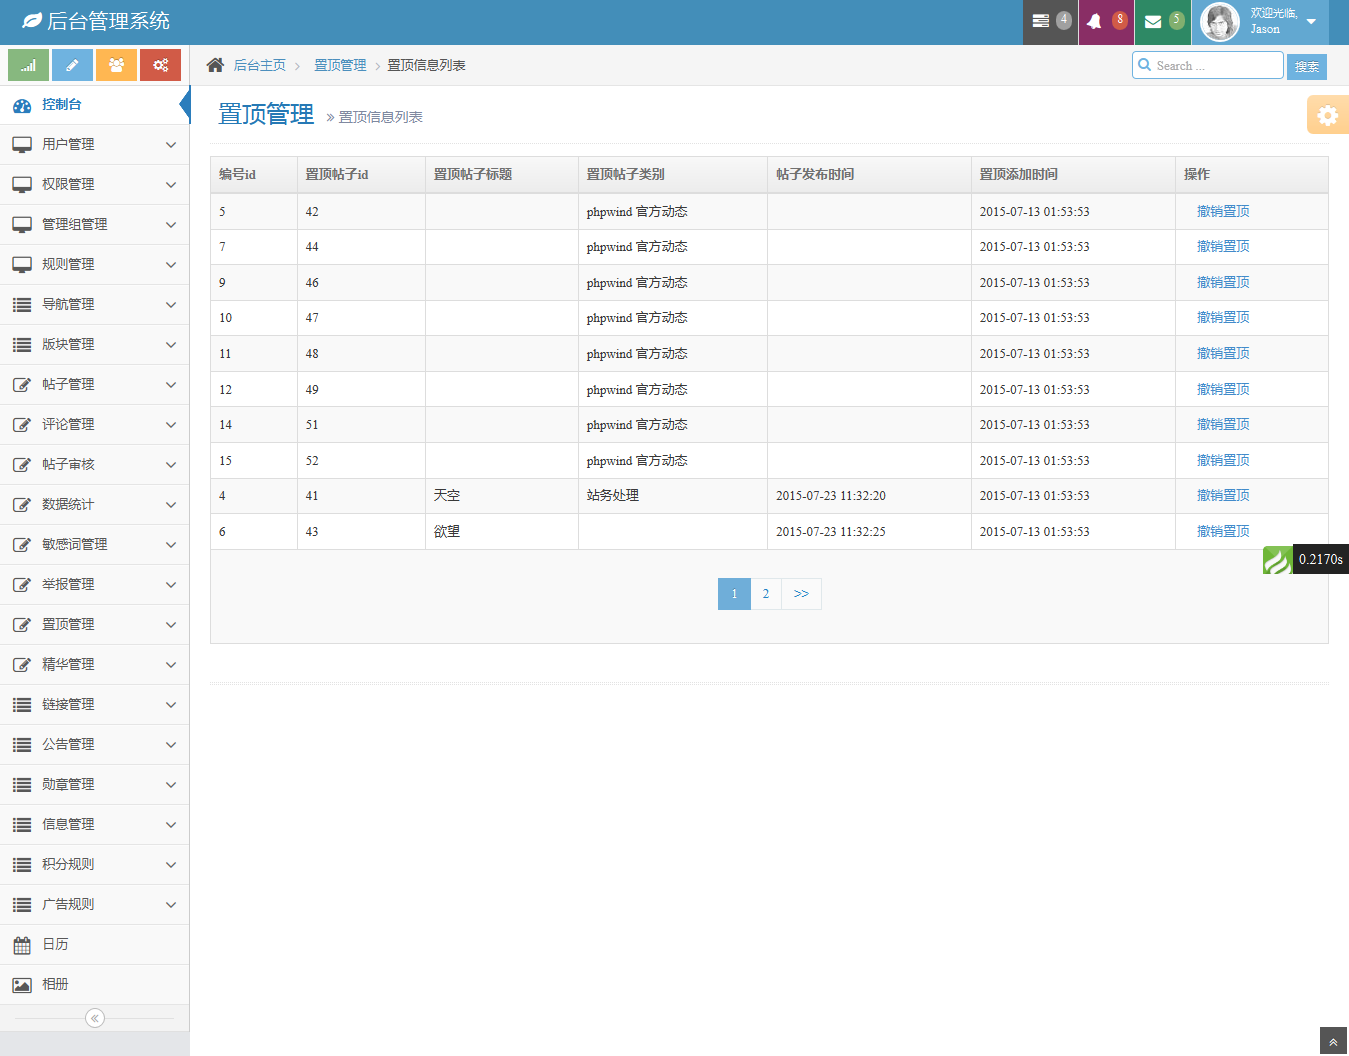Click 撤销置顶 for row with id 5

click(x=1223, y=211)
